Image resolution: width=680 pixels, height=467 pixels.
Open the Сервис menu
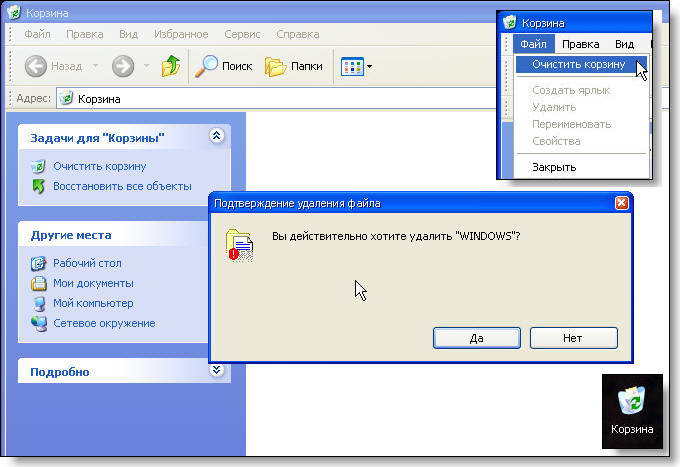point(242,34)
